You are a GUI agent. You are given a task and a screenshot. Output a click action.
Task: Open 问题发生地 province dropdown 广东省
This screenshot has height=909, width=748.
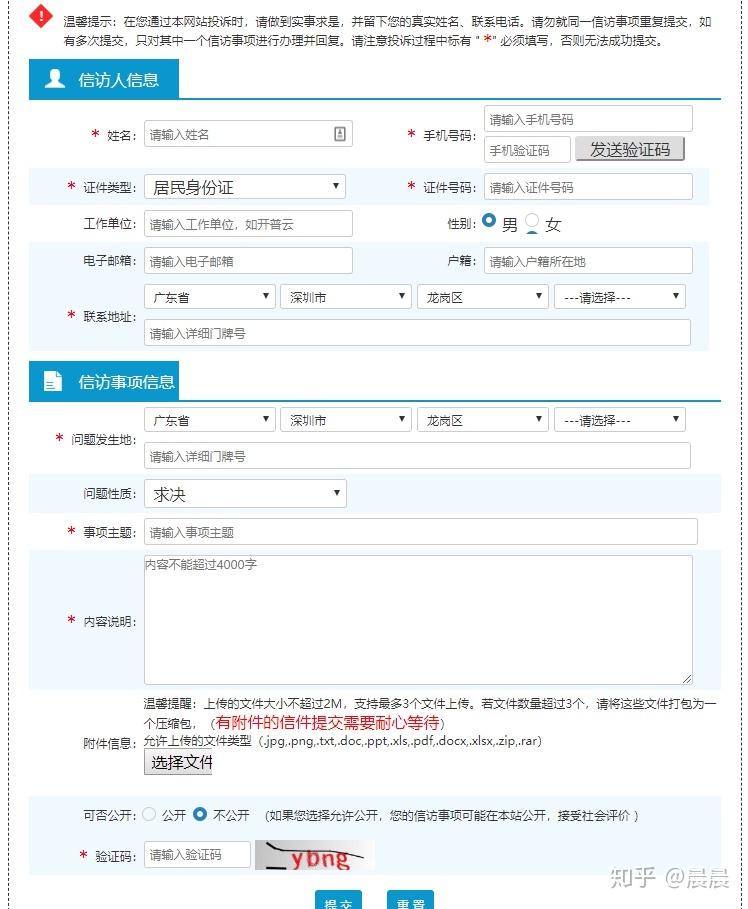click(x=209, y=419)
